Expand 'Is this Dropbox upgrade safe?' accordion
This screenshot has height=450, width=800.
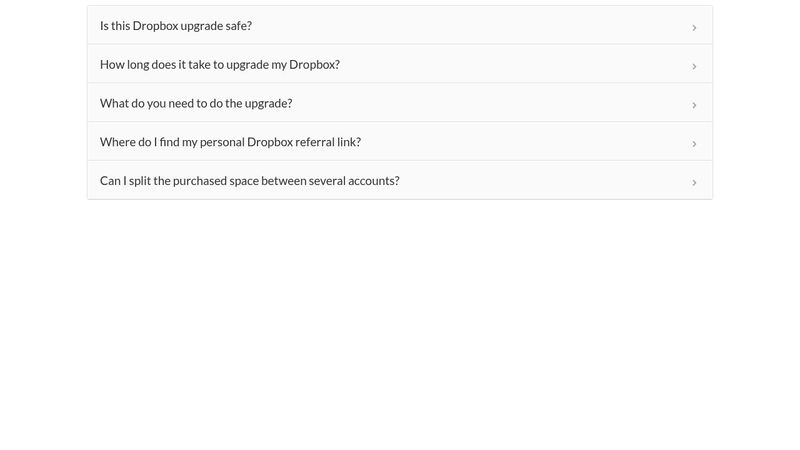click(x=400, y=26)
